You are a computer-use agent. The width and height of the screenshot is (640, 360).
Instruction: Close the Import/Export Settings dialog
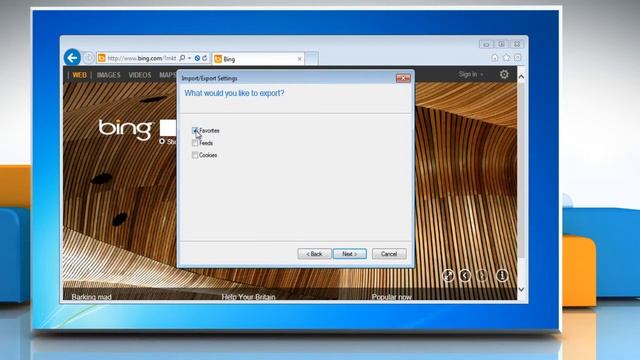pyautogui.click(x=403, y=78)
